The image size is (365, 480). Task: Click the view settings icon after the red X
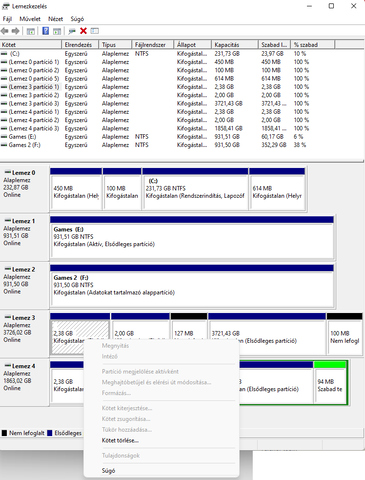point(95,31)
